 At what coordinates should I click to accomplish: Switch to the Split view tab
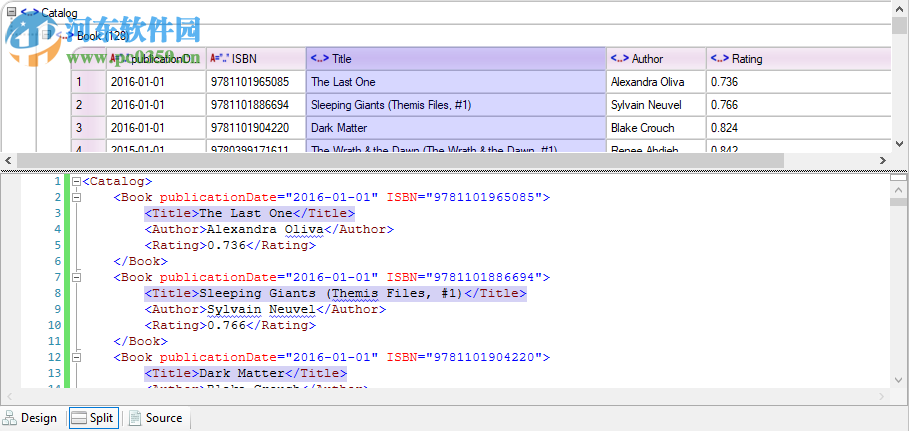[94, 418]
